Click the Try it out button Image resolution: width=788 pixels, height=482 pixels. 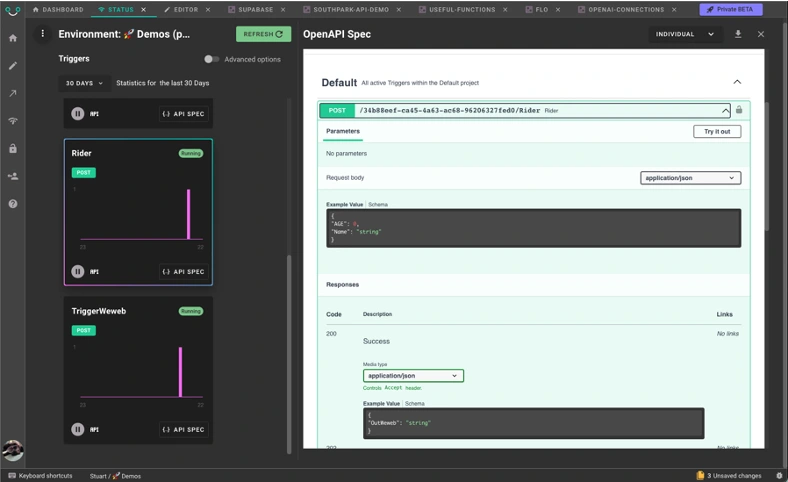pyautogui.click(x=717, y=131)
